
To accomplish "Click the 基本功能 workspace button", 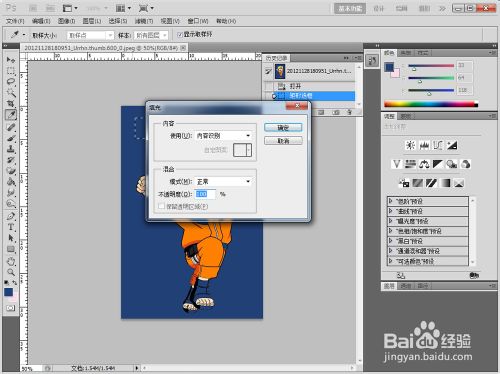I will [x=350, y=8].
